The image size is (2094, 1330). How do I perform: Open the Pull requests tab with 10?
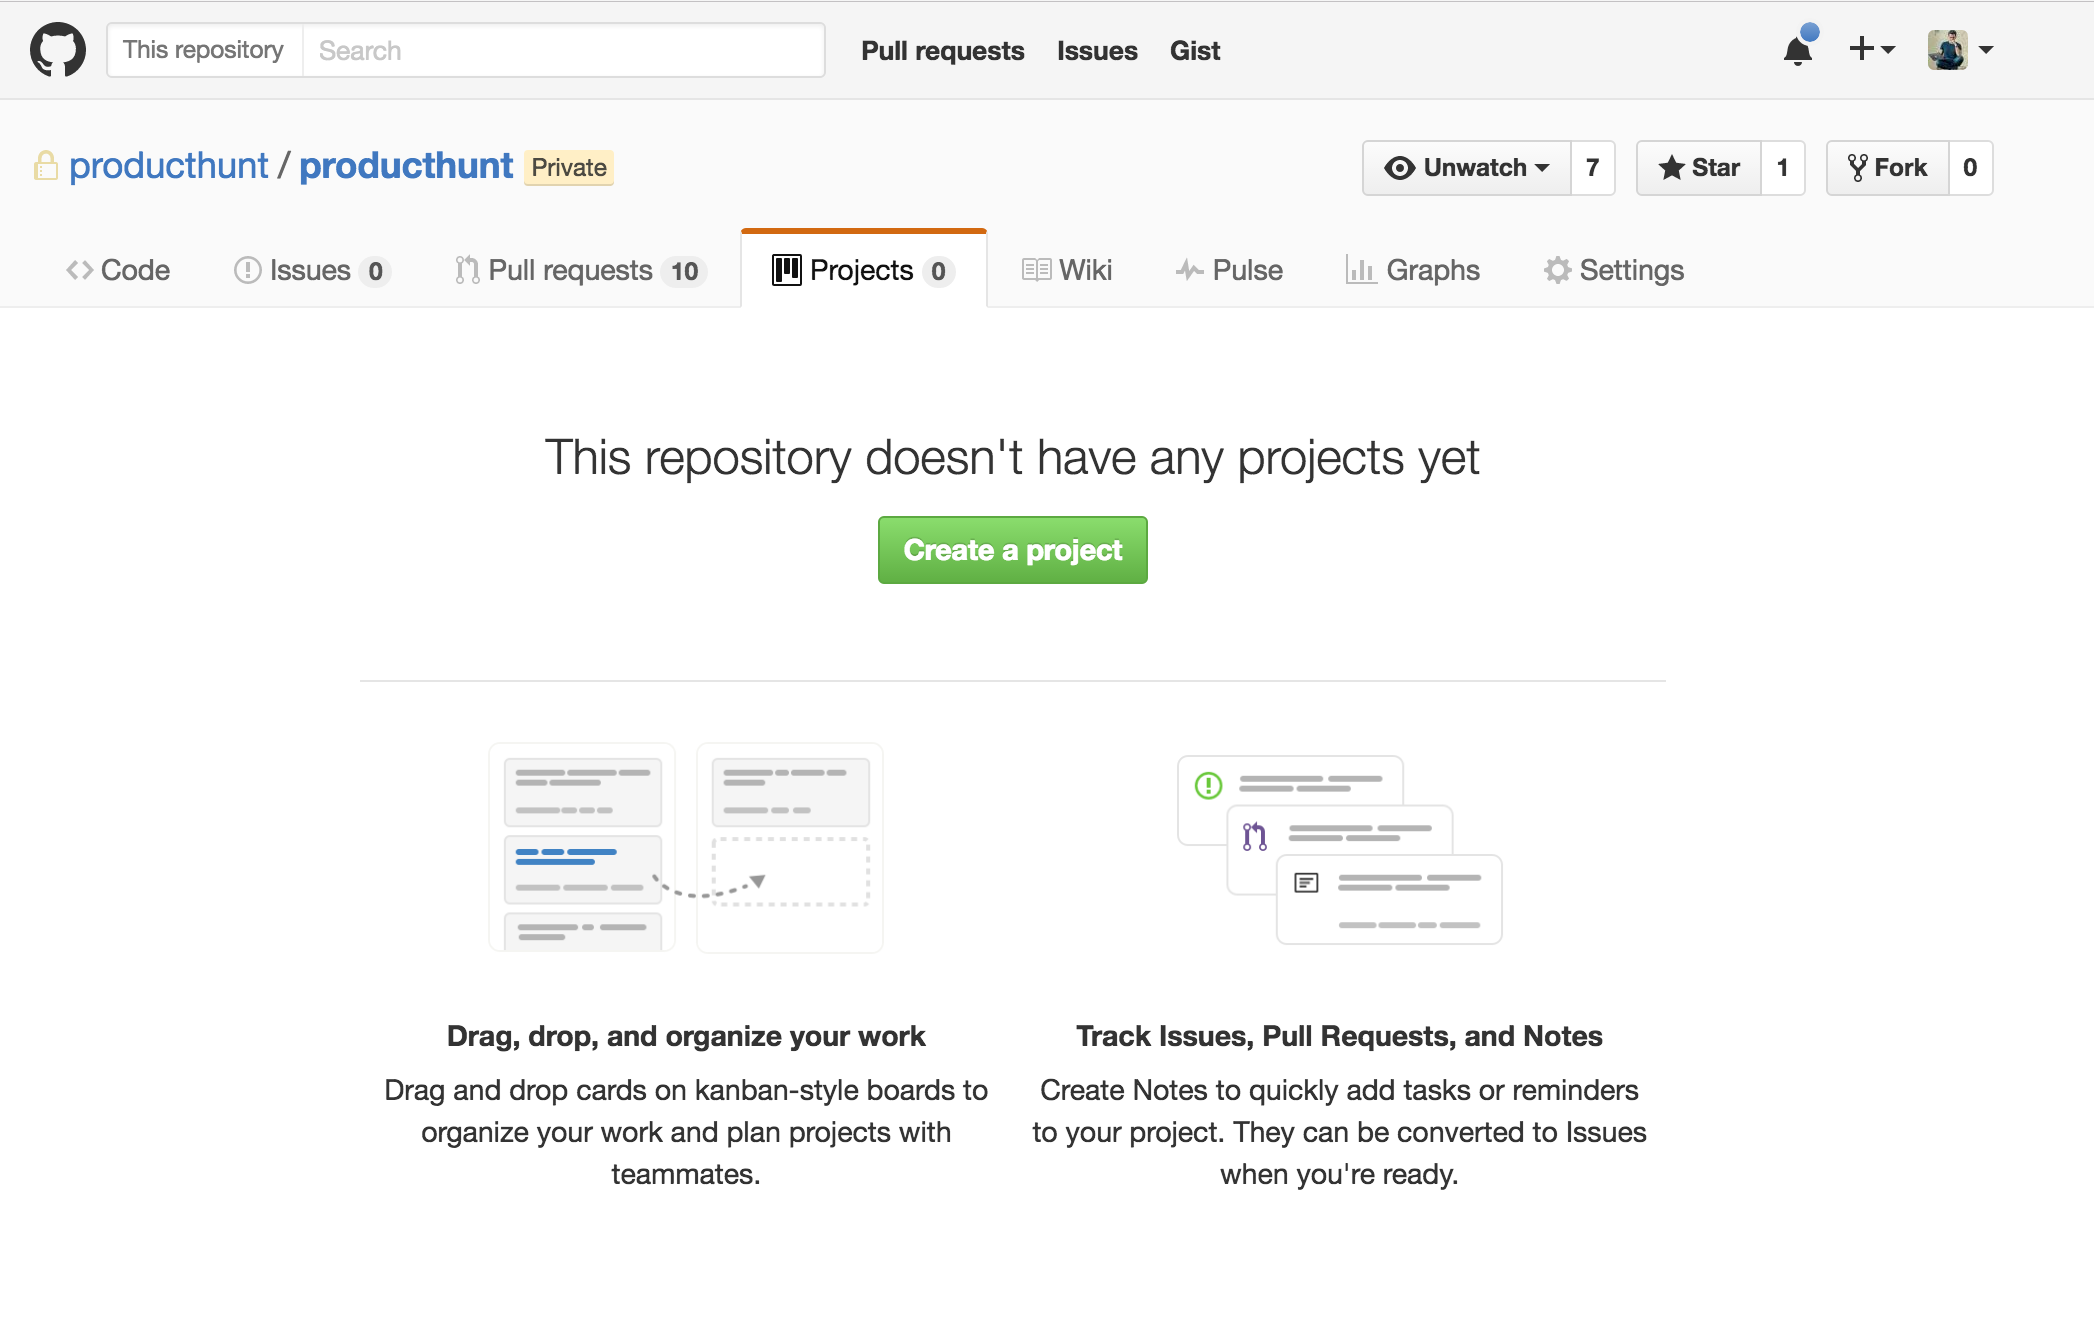click(581, 270)
